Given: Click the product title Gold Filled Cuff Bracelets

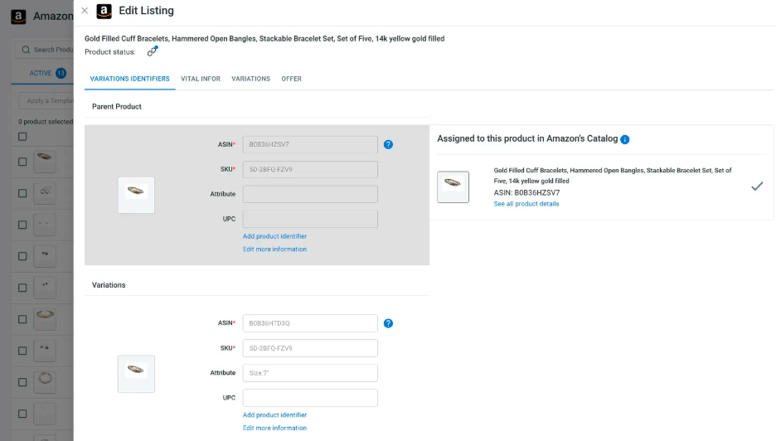Looking at the screenshot, I should [264, 39].
